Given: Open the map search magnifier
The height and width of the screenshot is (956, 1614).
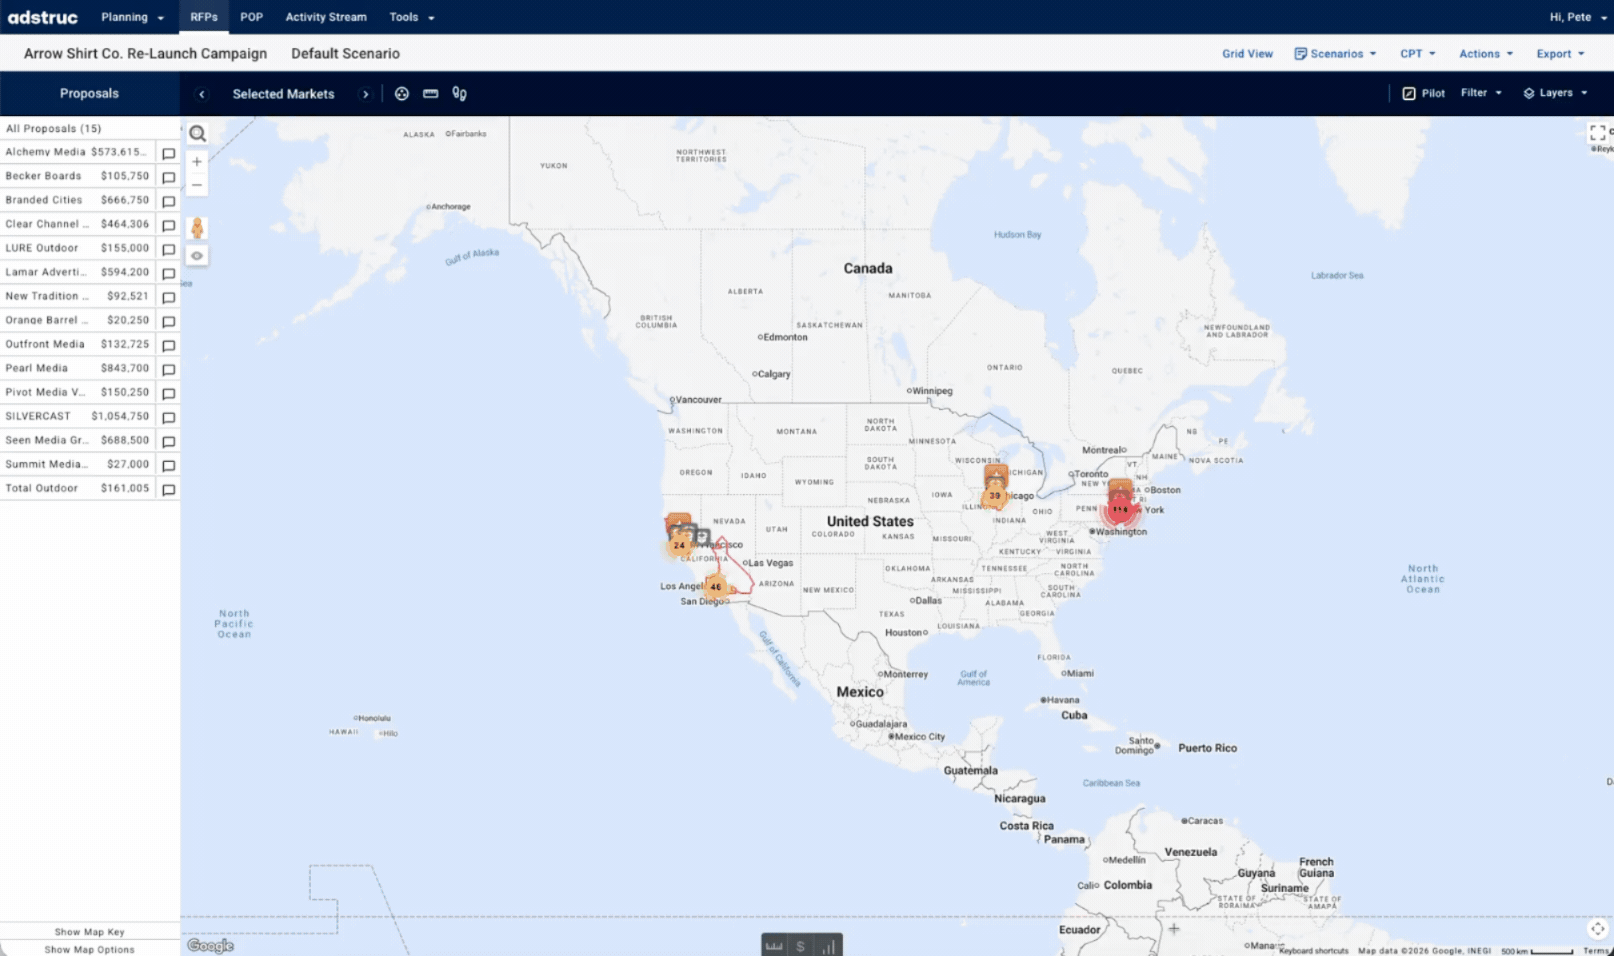Looking at the screenshot, I should point(198,134).
